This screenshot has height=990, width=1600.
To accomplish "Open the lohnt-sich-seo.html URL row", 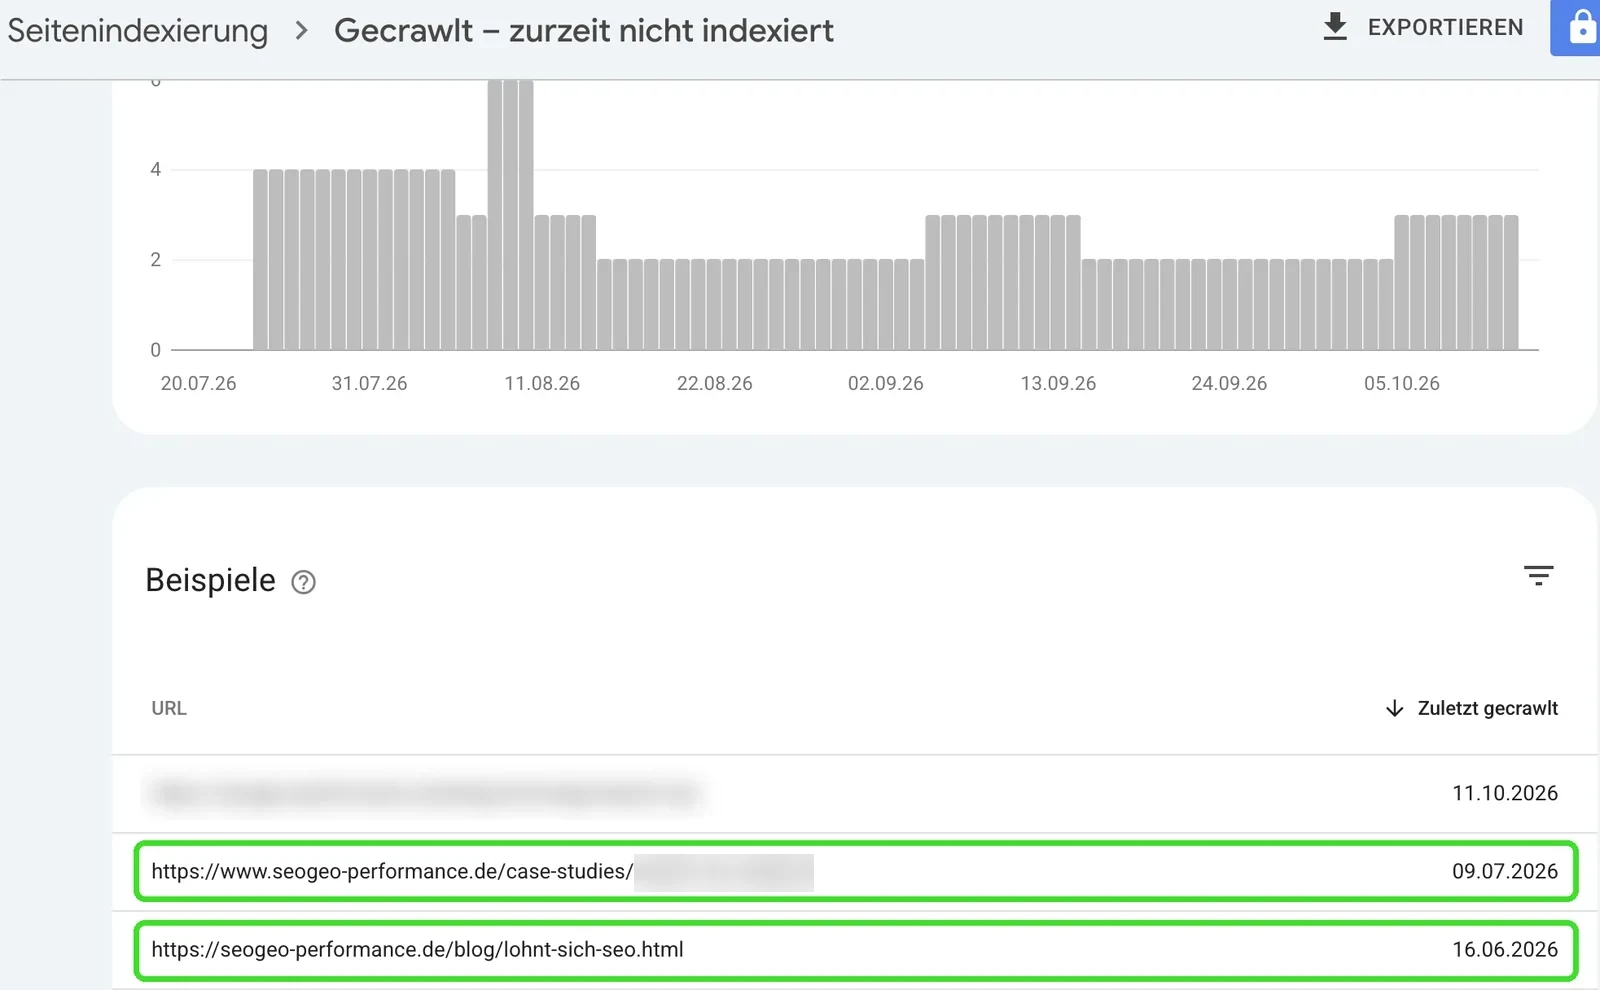I will (855, 949).
